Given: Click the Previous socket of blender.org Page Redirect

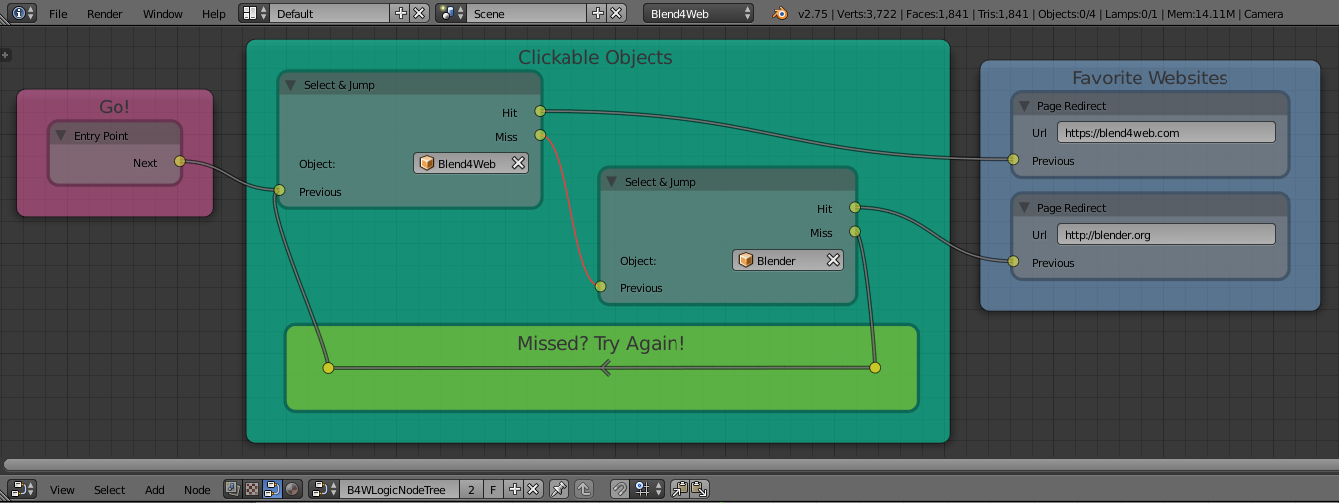Looking at the screenshot, I should click(1013, 261).
